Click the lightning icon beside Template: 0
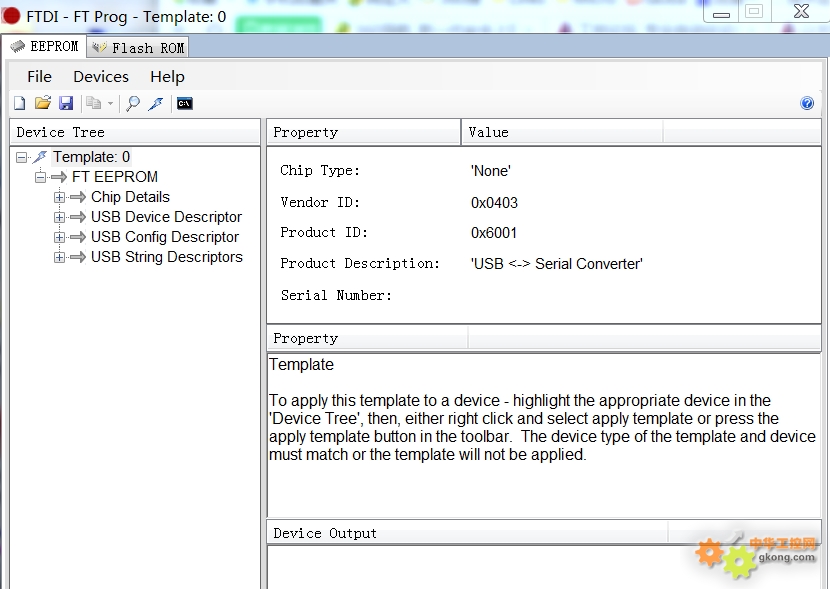Screen dimensions: 830x589 (x=40, y=157)
